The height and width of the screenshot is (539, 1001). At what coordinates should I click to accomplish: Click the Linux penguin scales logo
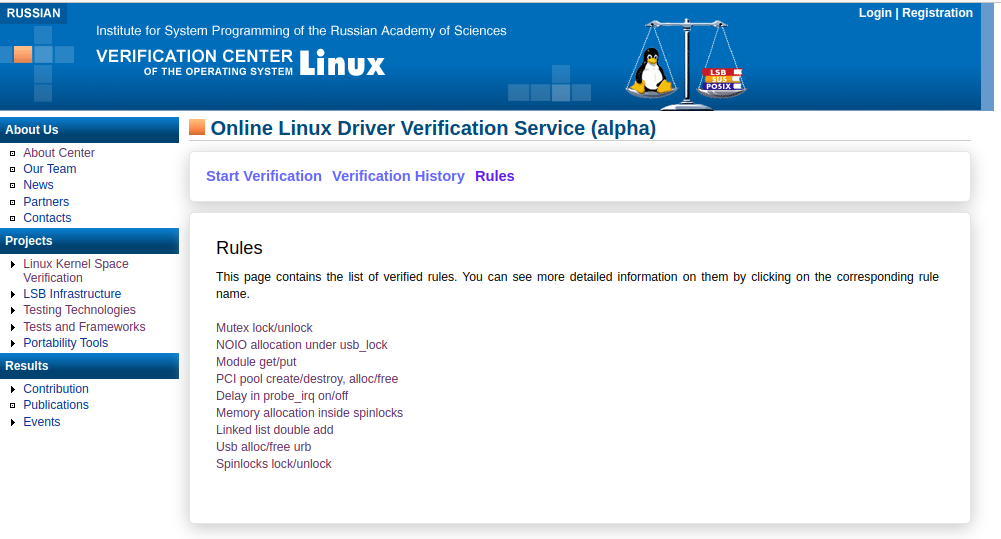[686, 64]
